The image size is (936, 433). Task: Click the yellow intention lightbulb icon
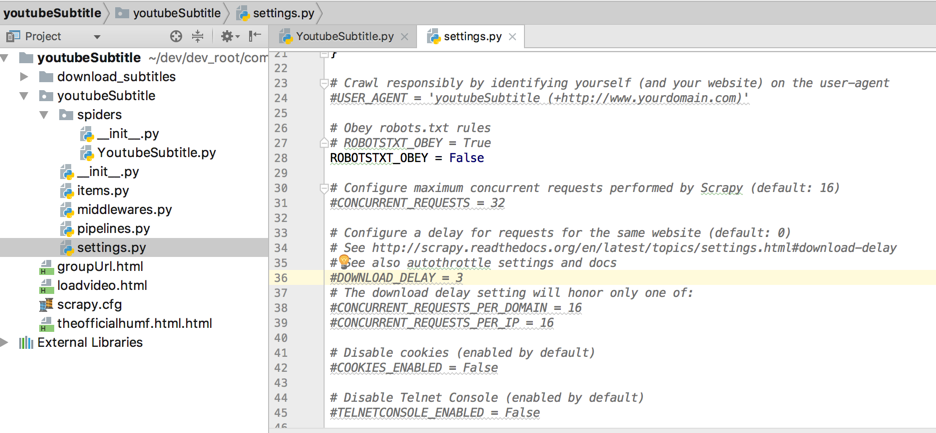[x=343, y=262]
